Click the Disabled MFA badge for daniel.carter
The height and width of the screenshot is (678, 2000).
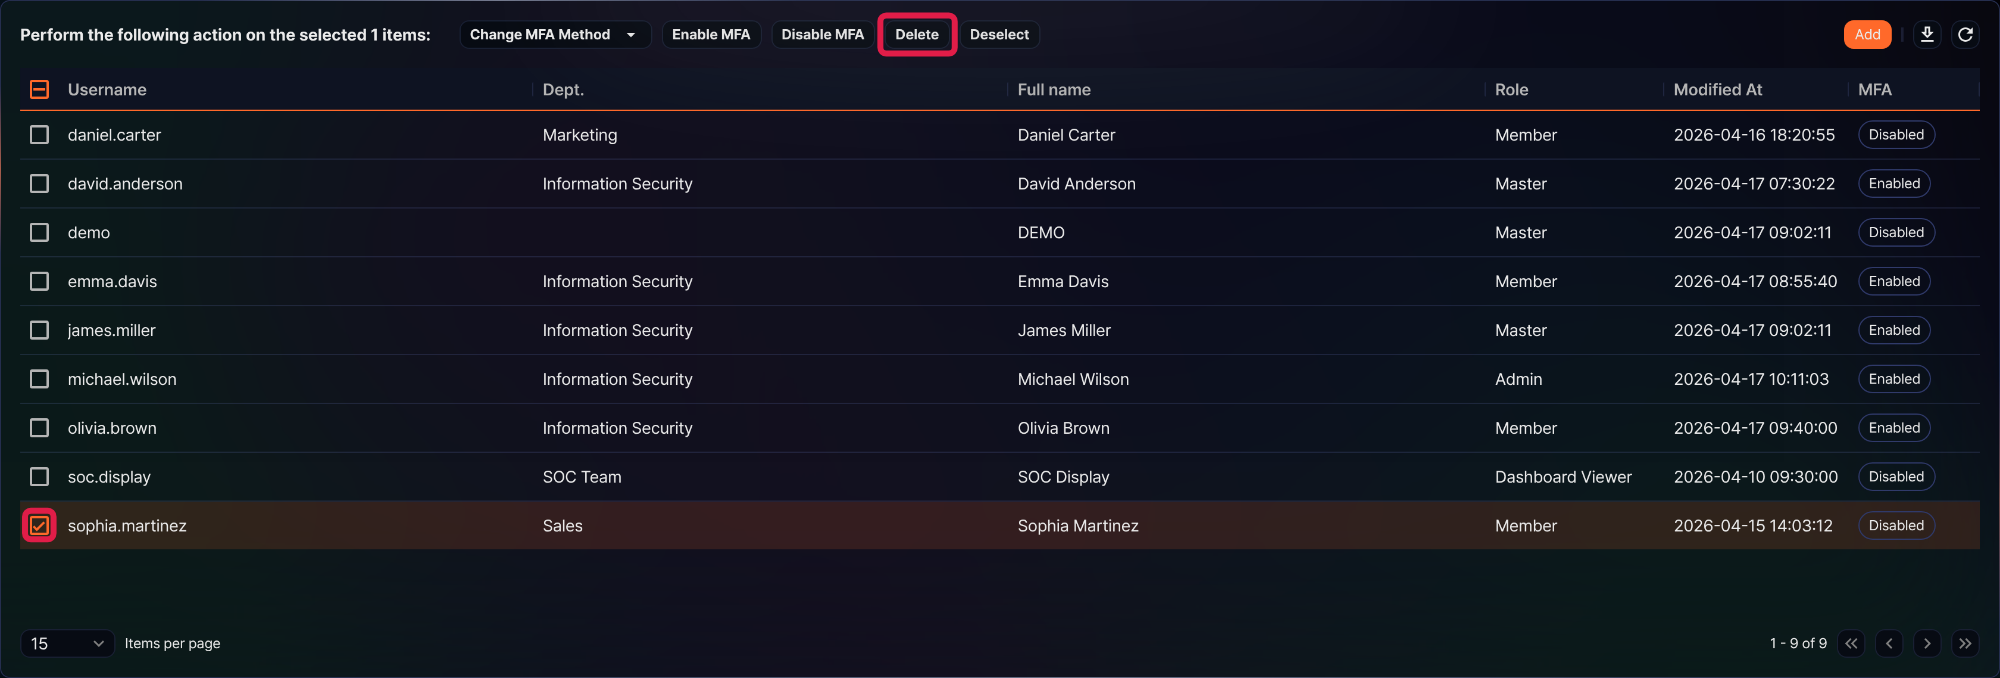coord(1896,135)
